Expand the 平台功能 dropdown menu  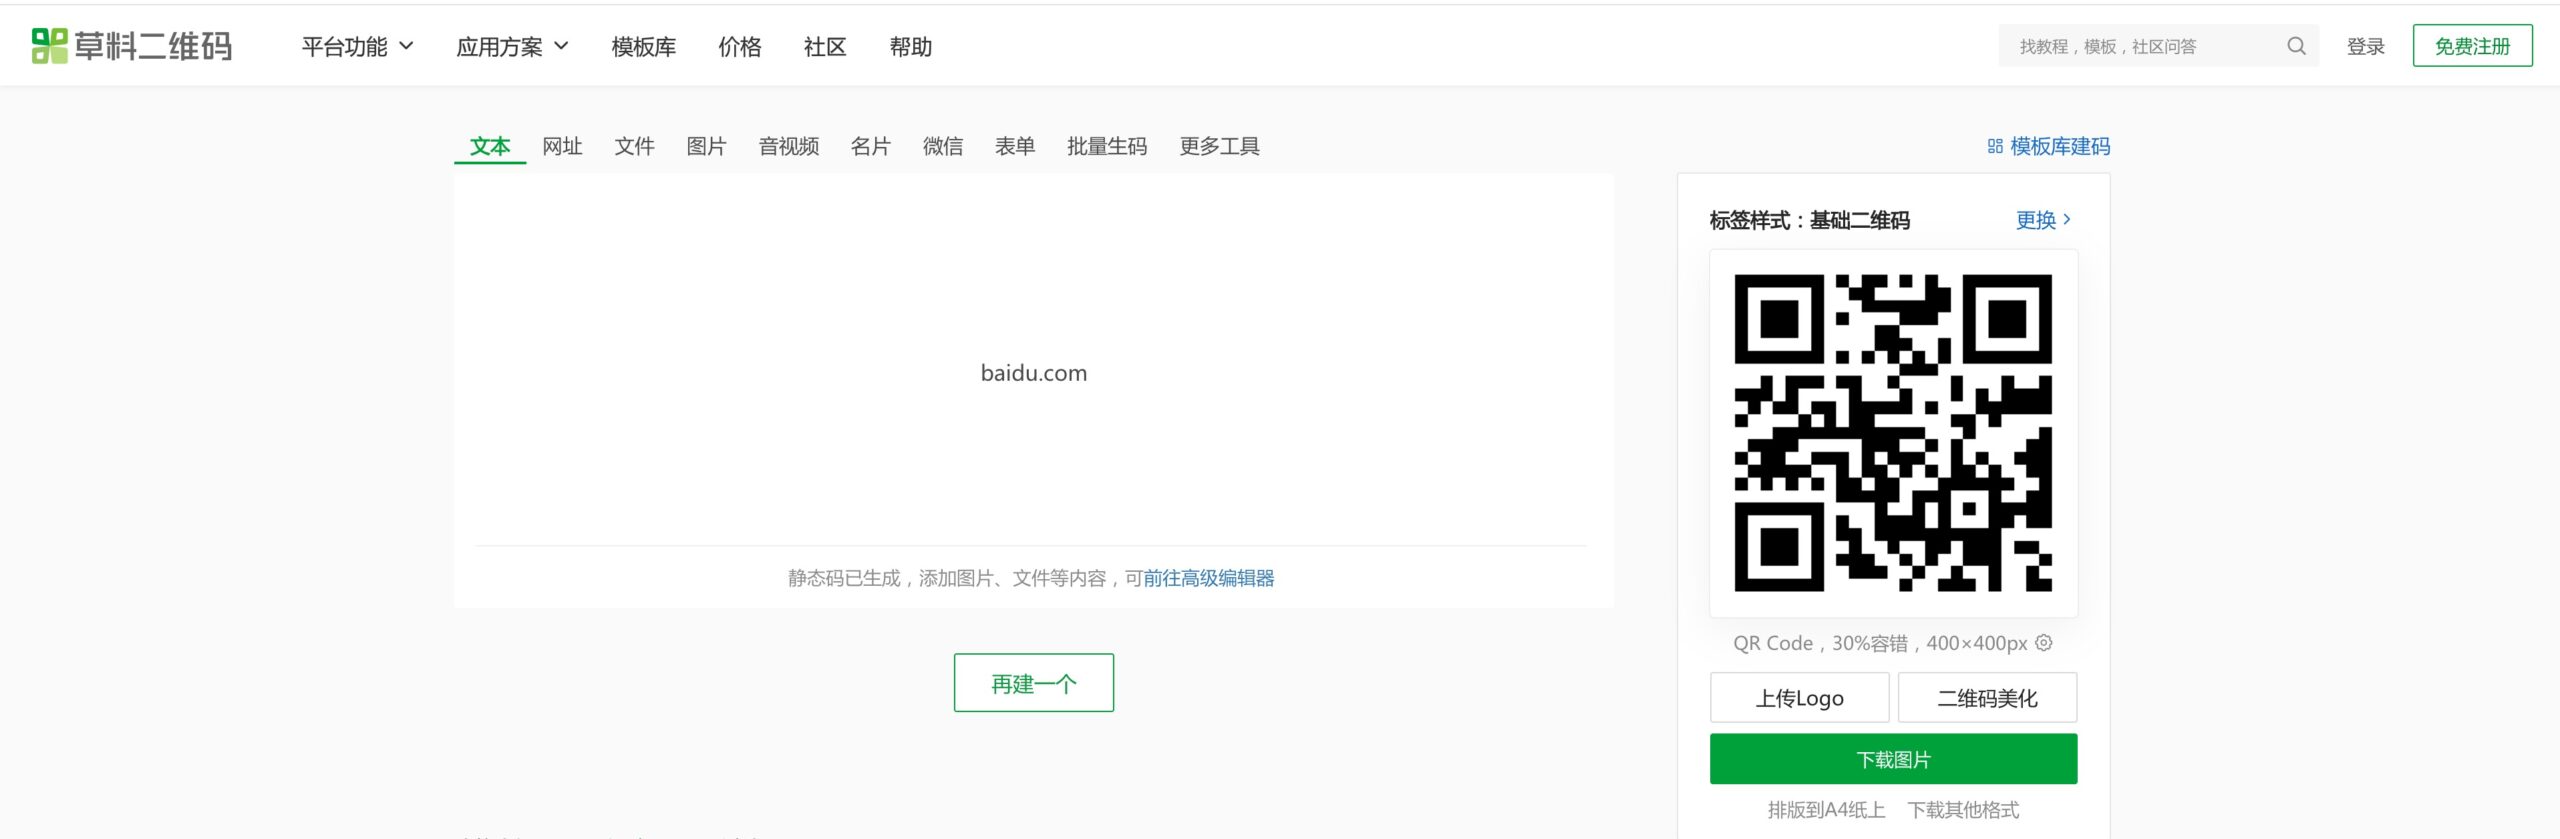(x=358, y=46)
